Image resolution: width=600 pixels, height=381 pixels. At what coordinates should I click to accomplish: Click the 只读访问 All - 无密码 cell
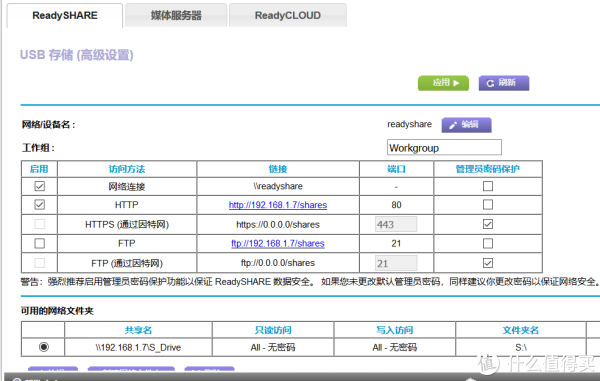pyautogui.click(x=273, y=347)
